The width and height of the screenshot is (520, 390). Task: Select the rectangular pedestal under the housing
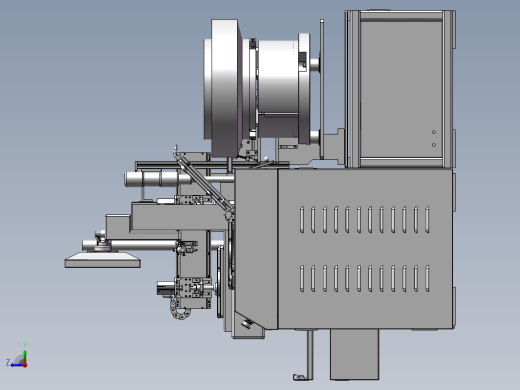pyautogui.click(x=354, y=354)
